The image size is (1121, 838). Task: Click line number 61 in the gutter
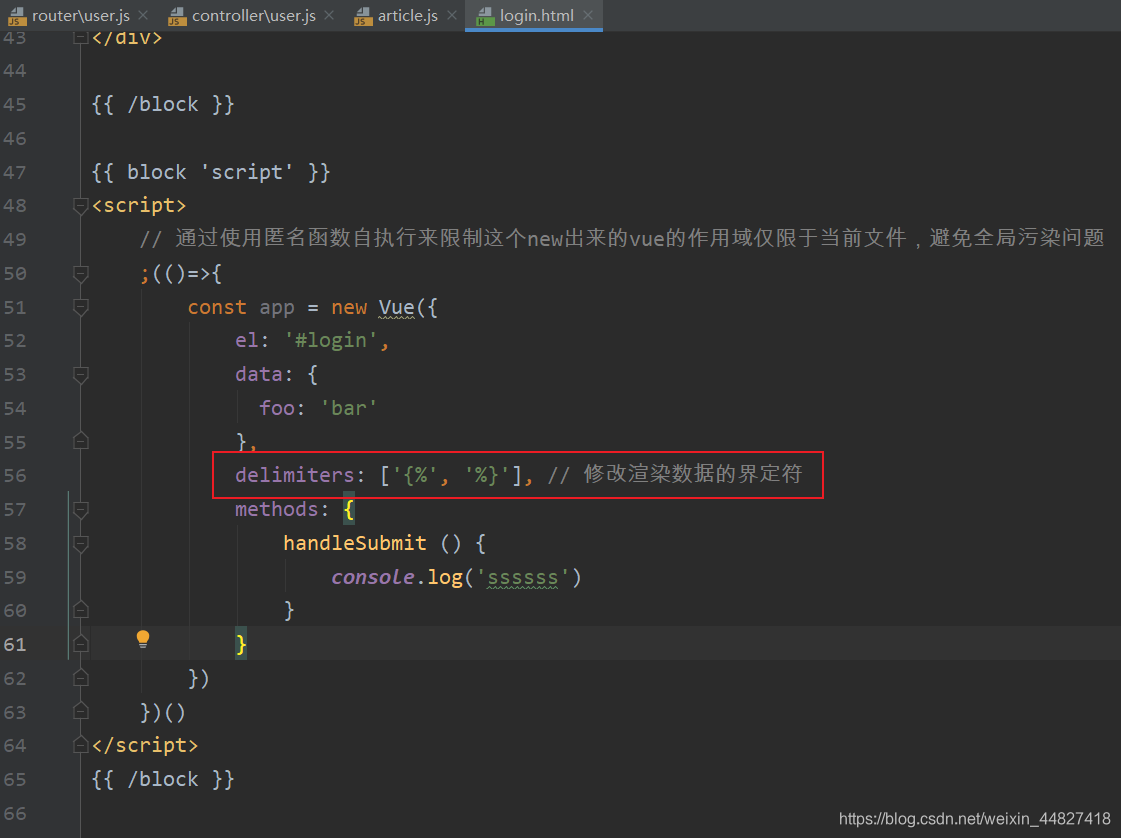(x=15, y=645)
